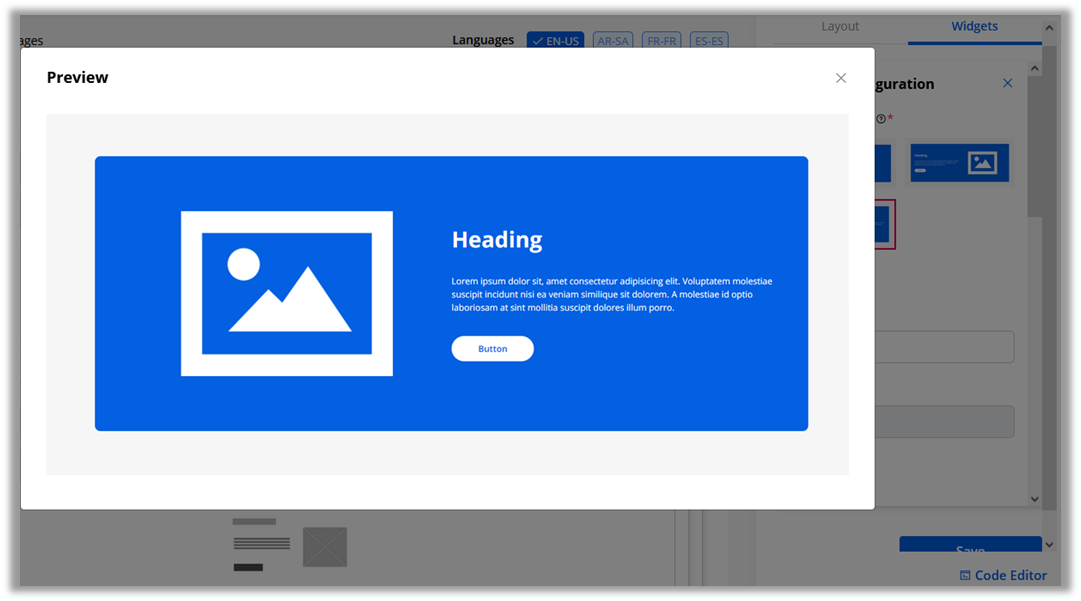The image size is (1081, 601).
Task: Click the wireframe image placeholder below the dialog
Action: point(325,547)
